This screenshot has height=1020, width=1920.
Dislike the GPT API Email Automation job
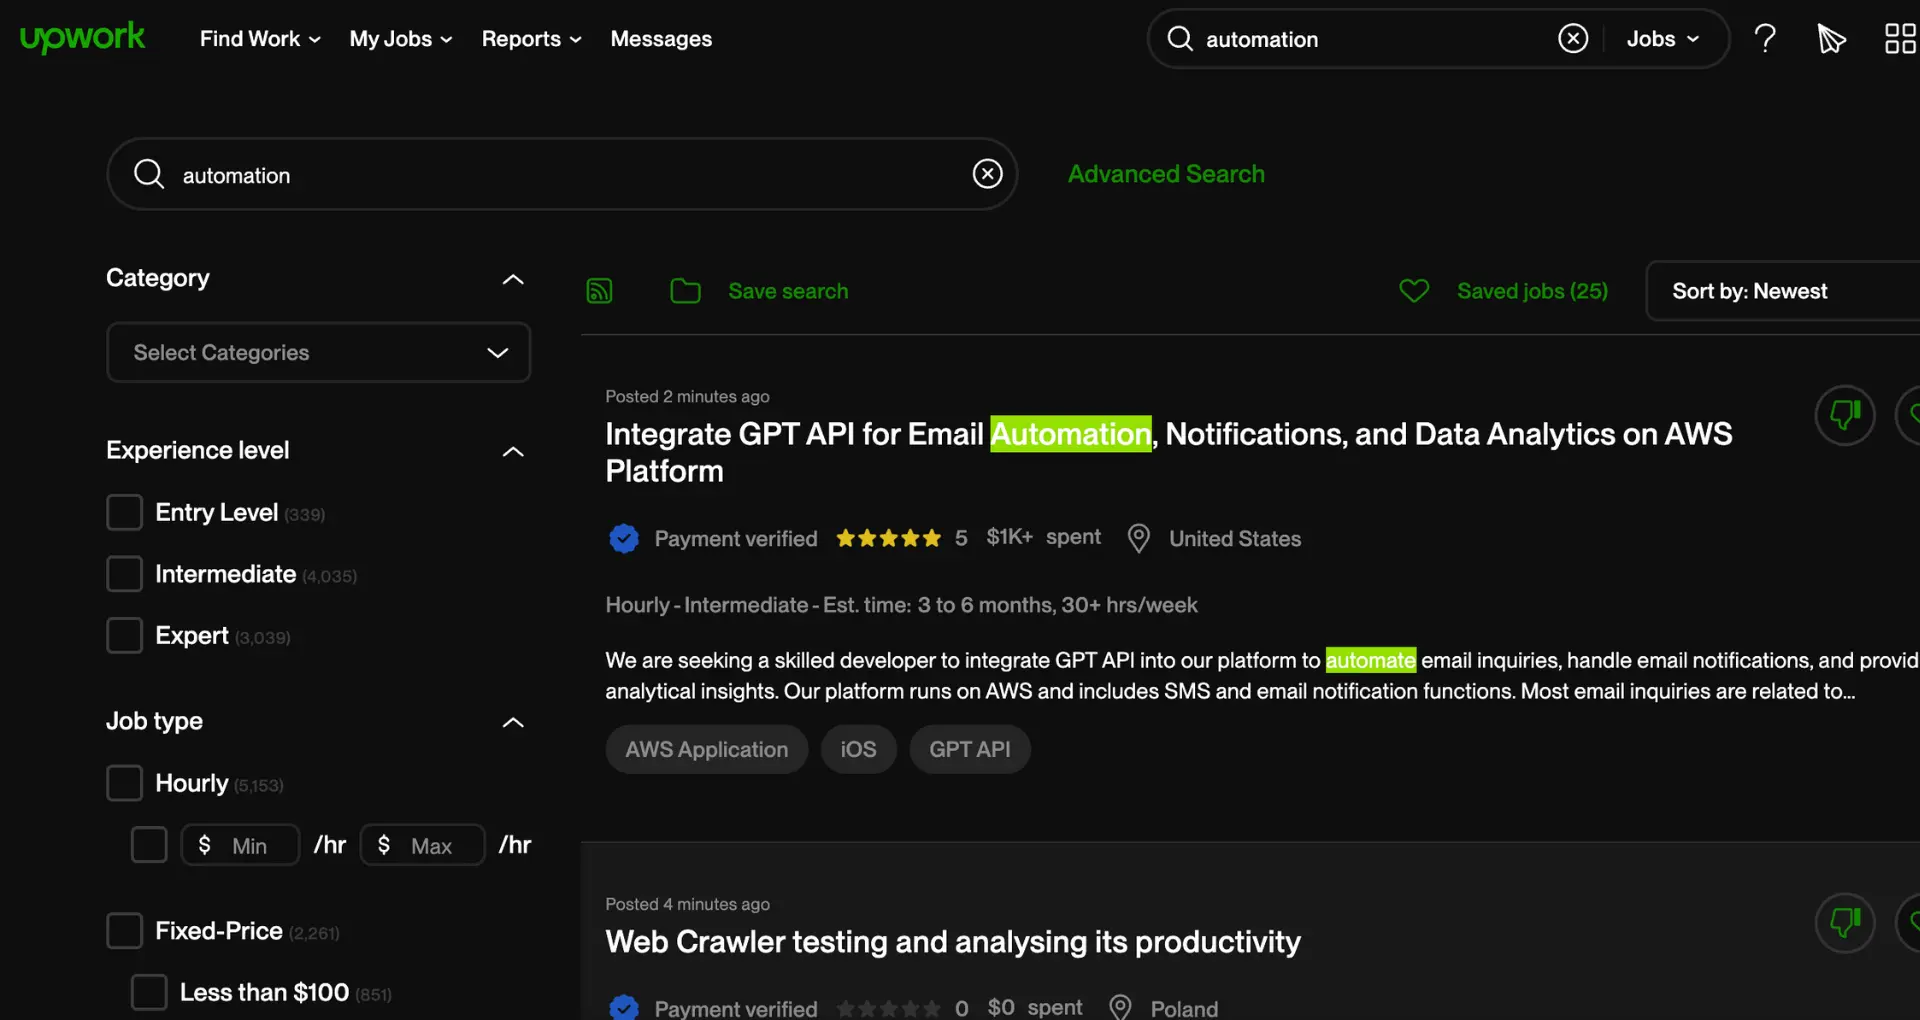[1845, 415]
